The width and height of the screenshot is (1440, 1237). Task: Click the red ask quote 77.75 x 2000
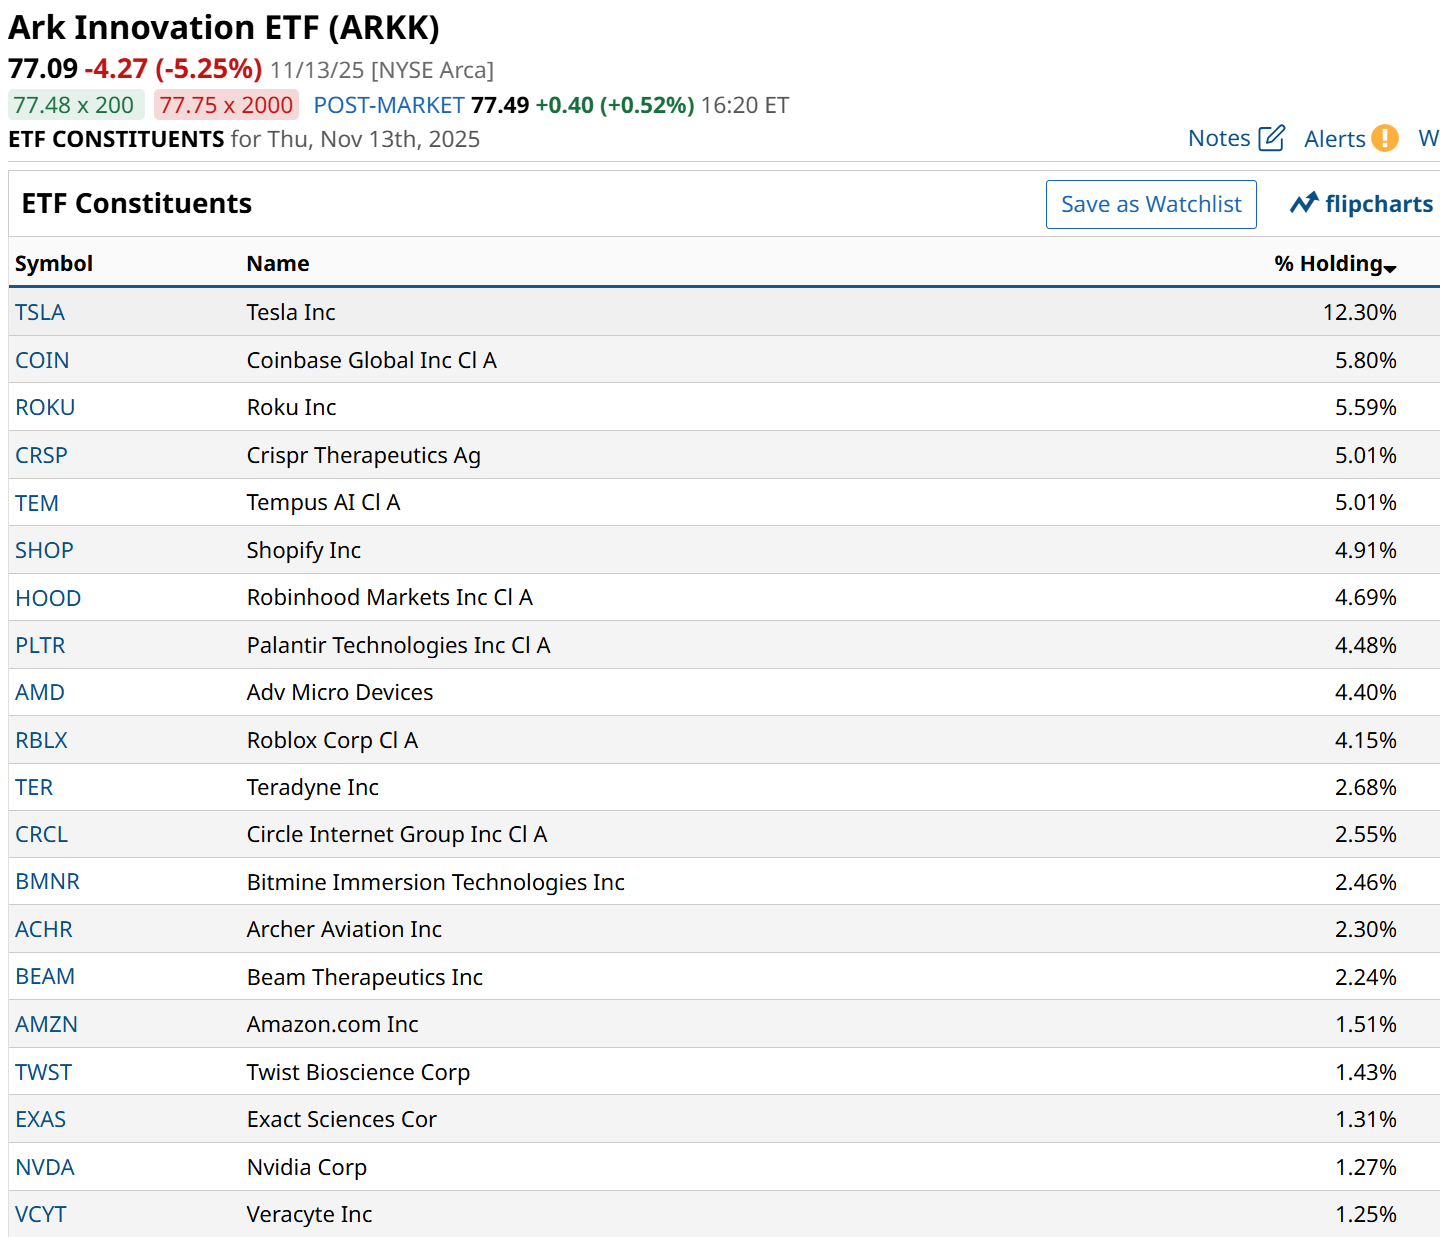(x=226, y=105)
